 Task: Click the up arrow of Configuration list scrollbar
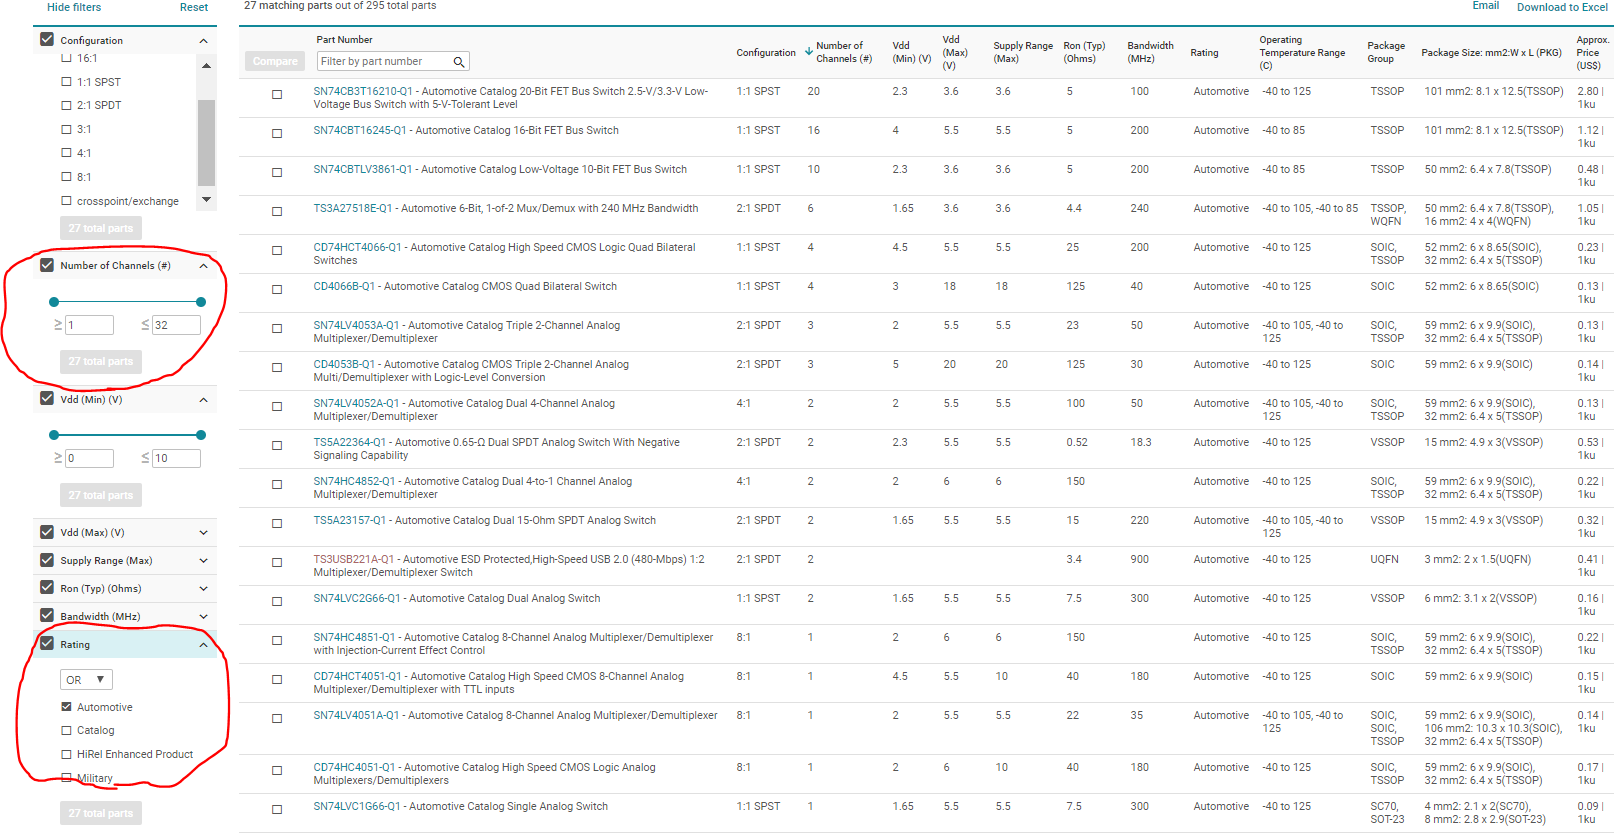(x=206, y=65)
